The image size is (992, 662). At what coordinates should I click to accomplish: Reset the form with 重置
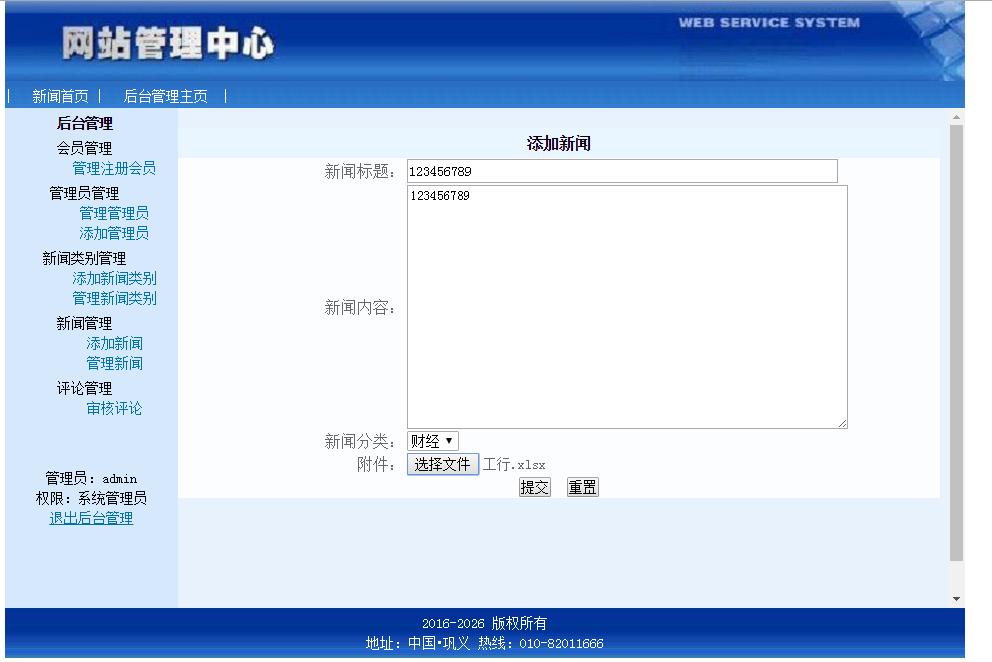click(x=581, y=486)
